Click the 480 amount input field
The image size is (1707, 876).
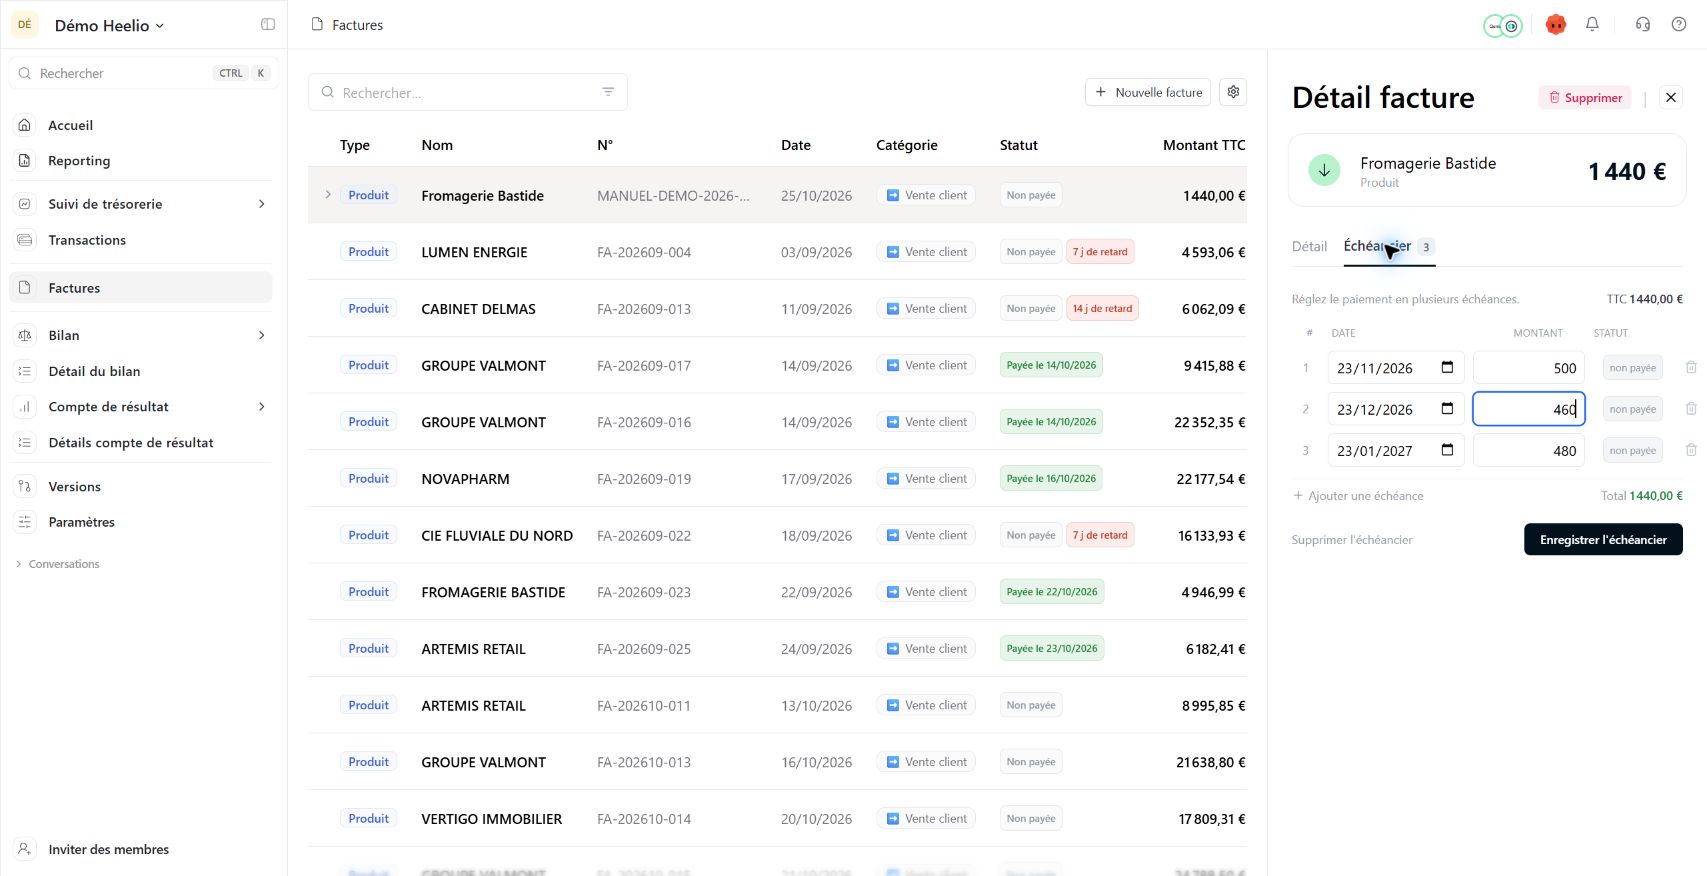click(x=1528, y=451)
